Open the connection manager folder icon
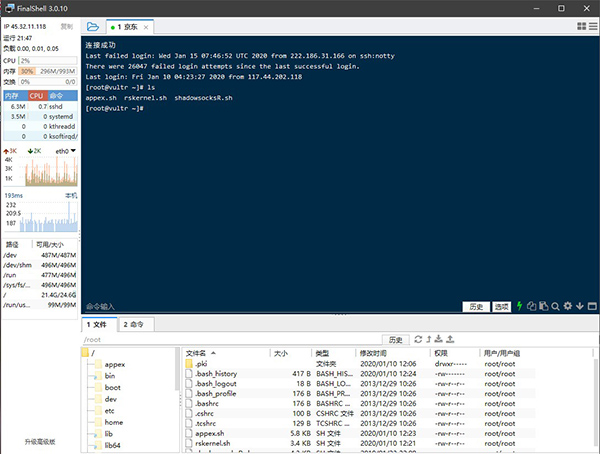Viewport: 600px width, 454px height. 93,26
